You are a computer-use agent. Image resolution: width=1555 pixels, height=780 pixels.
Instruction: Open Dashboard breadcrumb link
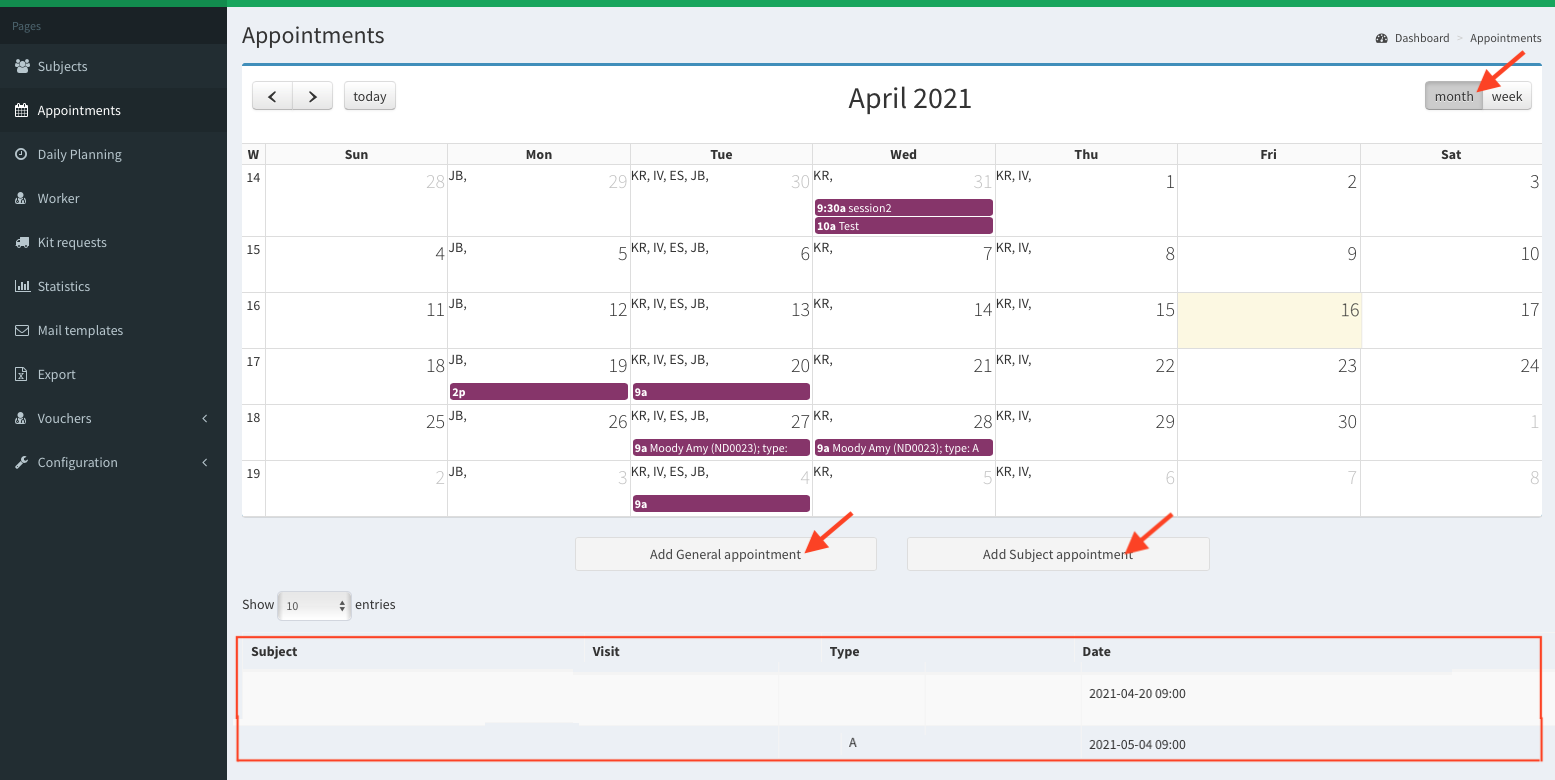click(1421, 38)
